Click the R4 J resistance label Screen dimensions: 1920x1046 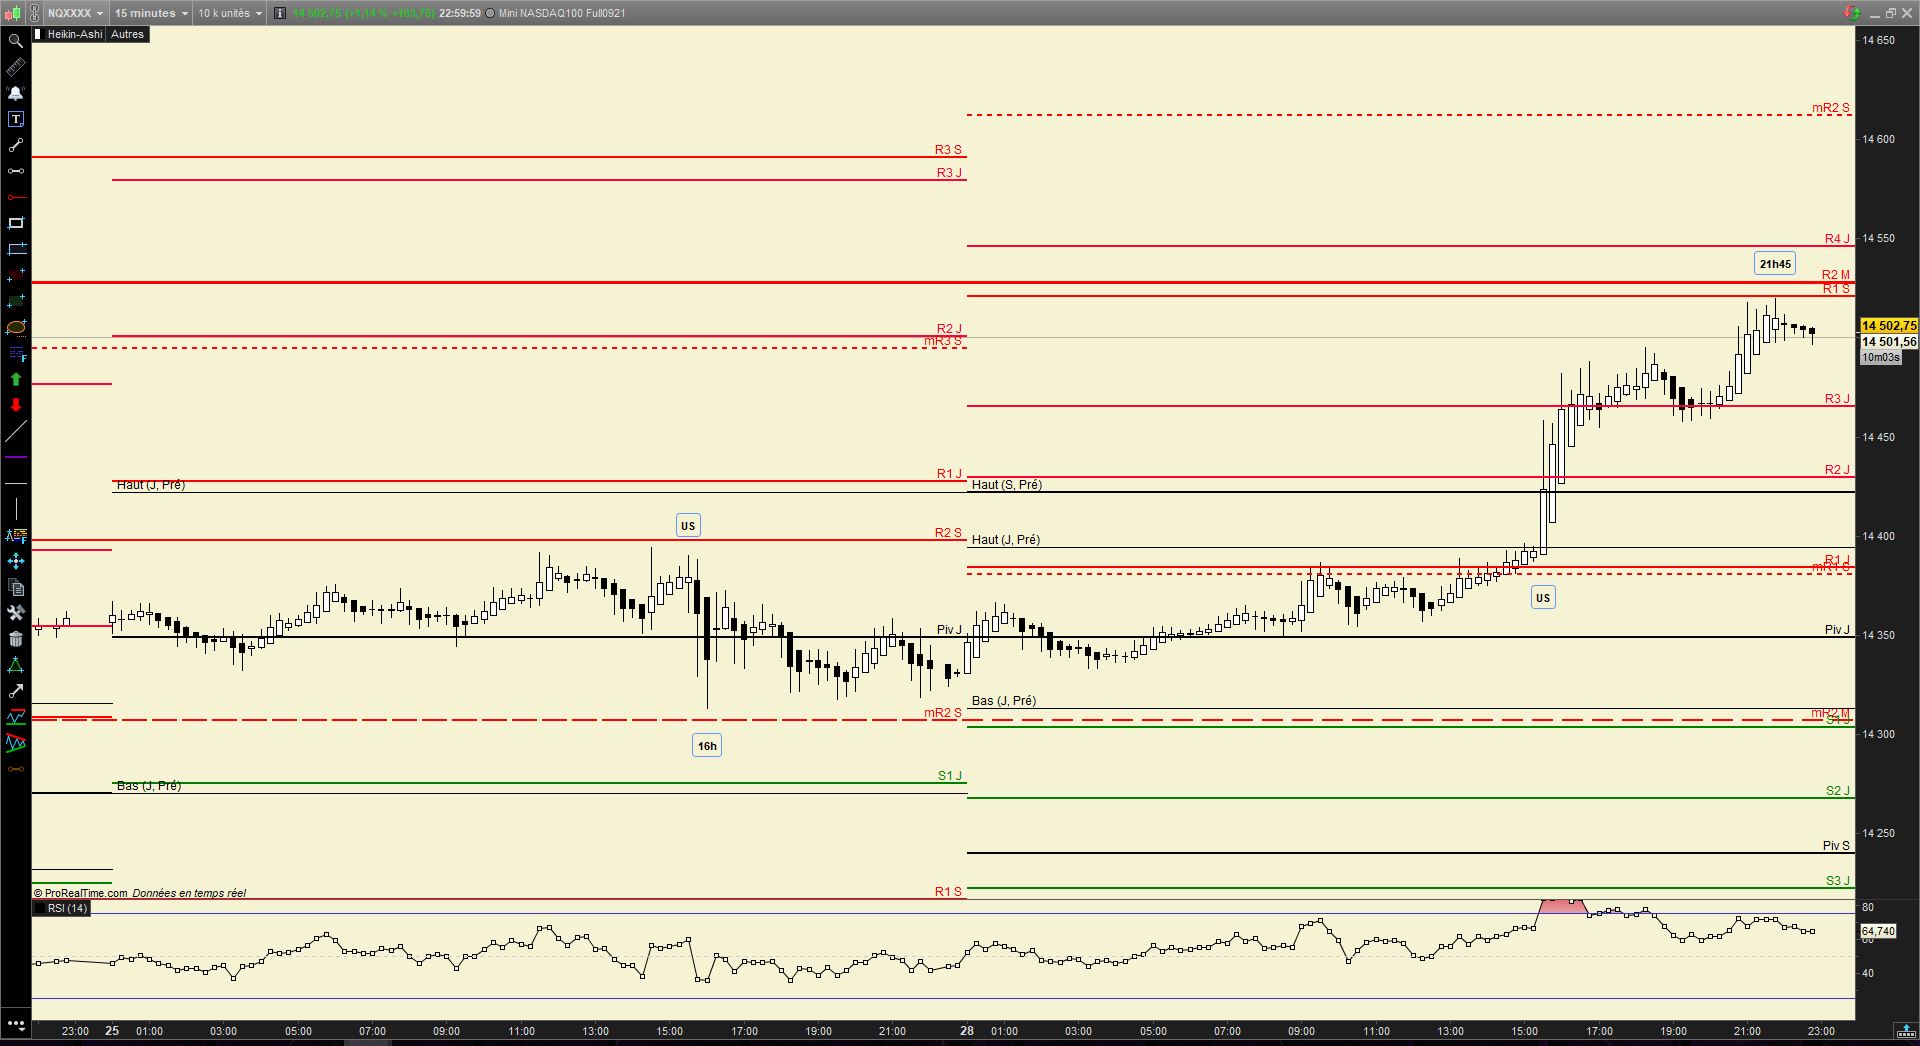tap(1837, 239)
